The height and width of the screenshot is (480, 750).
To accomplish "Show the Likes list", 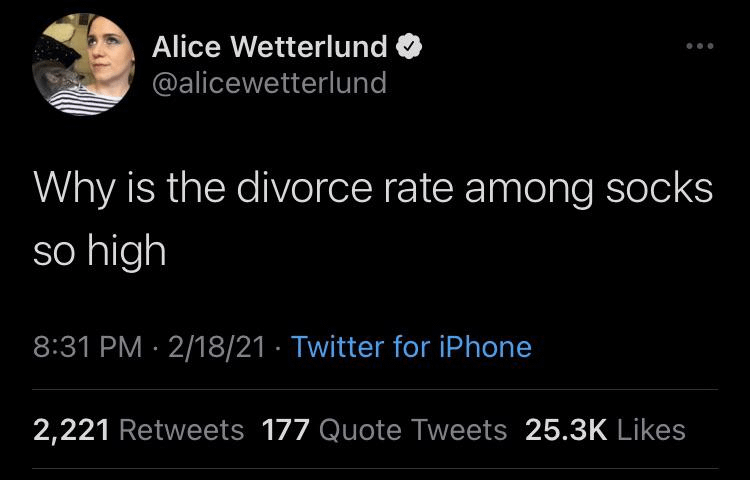I will [651, 429].
